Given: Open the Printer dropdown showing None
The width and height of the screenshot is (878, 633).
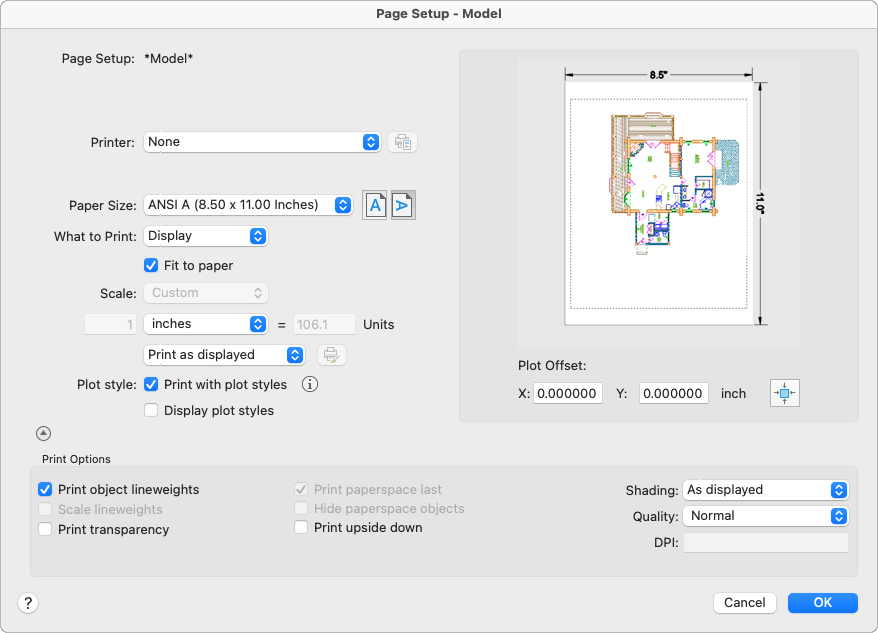Looking at the screenshot, I should click(262, 142).
